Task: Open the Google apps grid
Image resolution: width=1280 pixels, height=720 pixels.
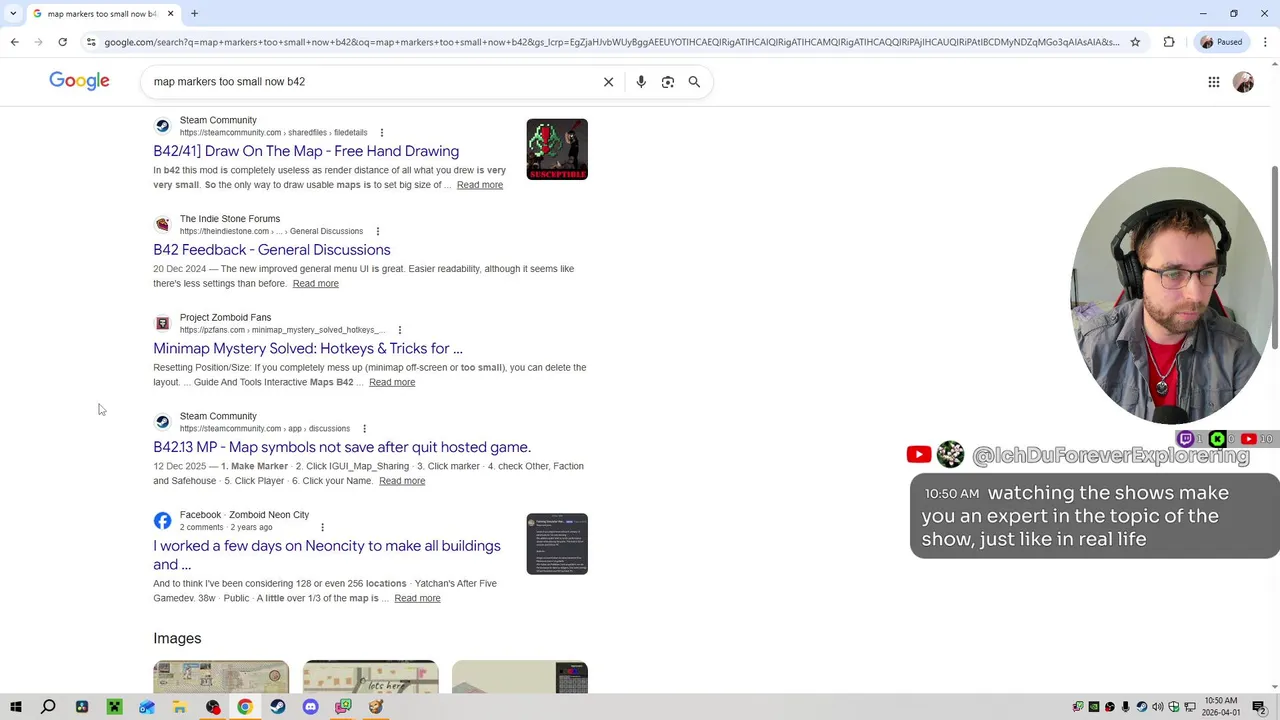Action: [x=1214, y=82]
